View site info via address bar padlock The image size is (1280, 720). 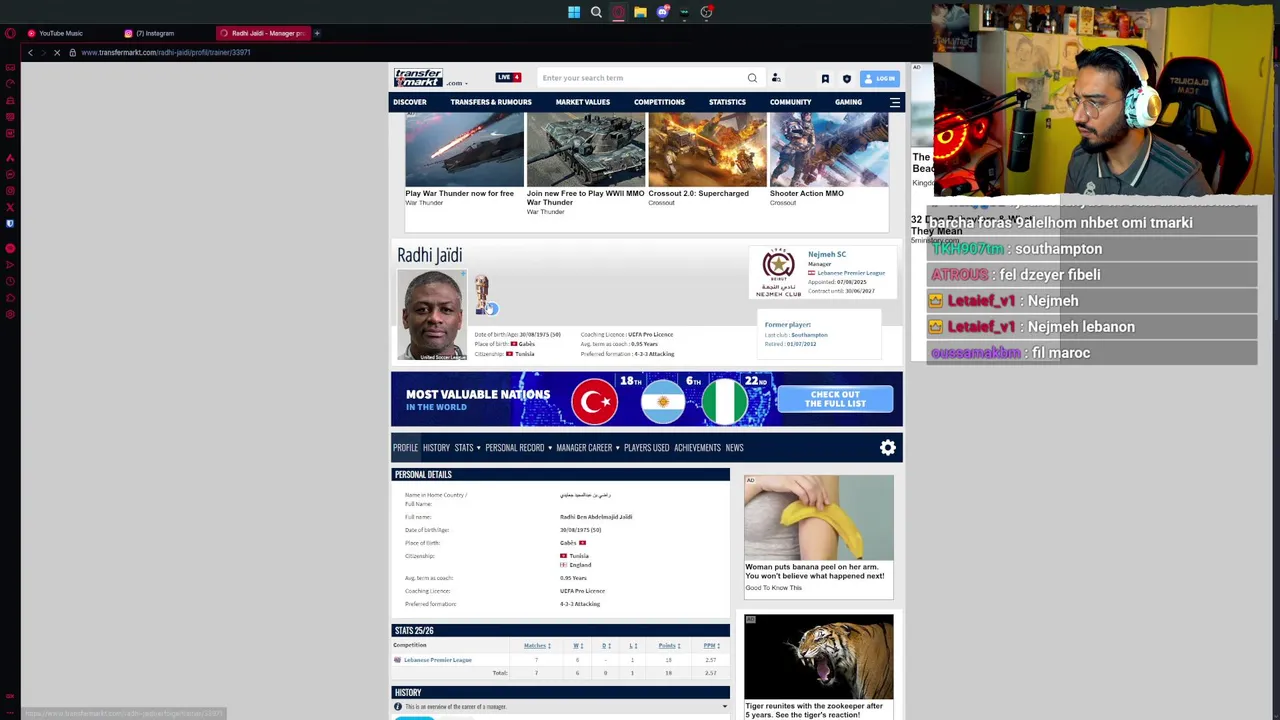(x=72, y=52)
